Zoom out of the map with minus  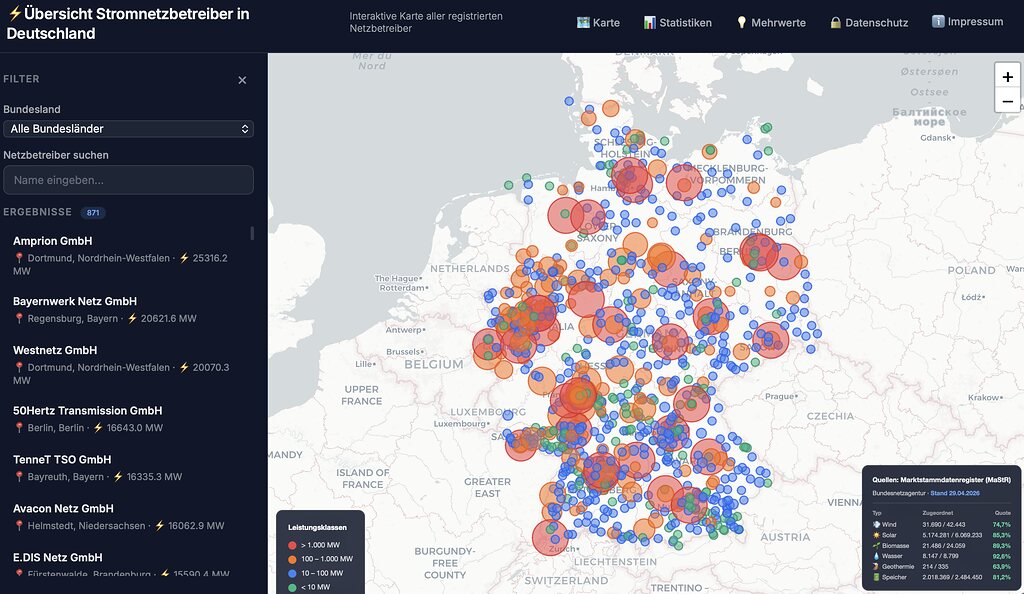(x=1007, y=101)
